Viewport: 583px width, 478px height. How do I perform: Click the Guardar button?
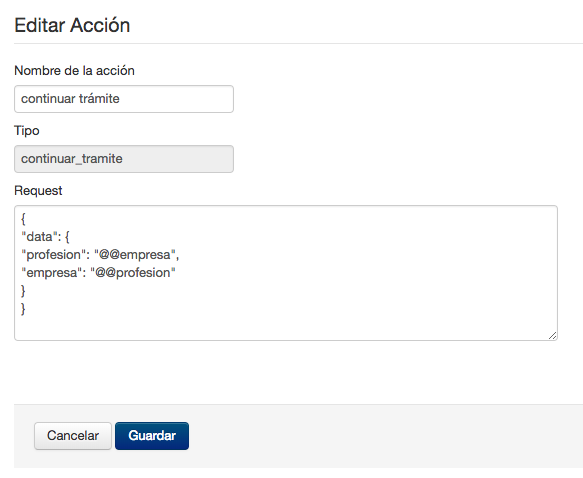[x=152, y=436]
